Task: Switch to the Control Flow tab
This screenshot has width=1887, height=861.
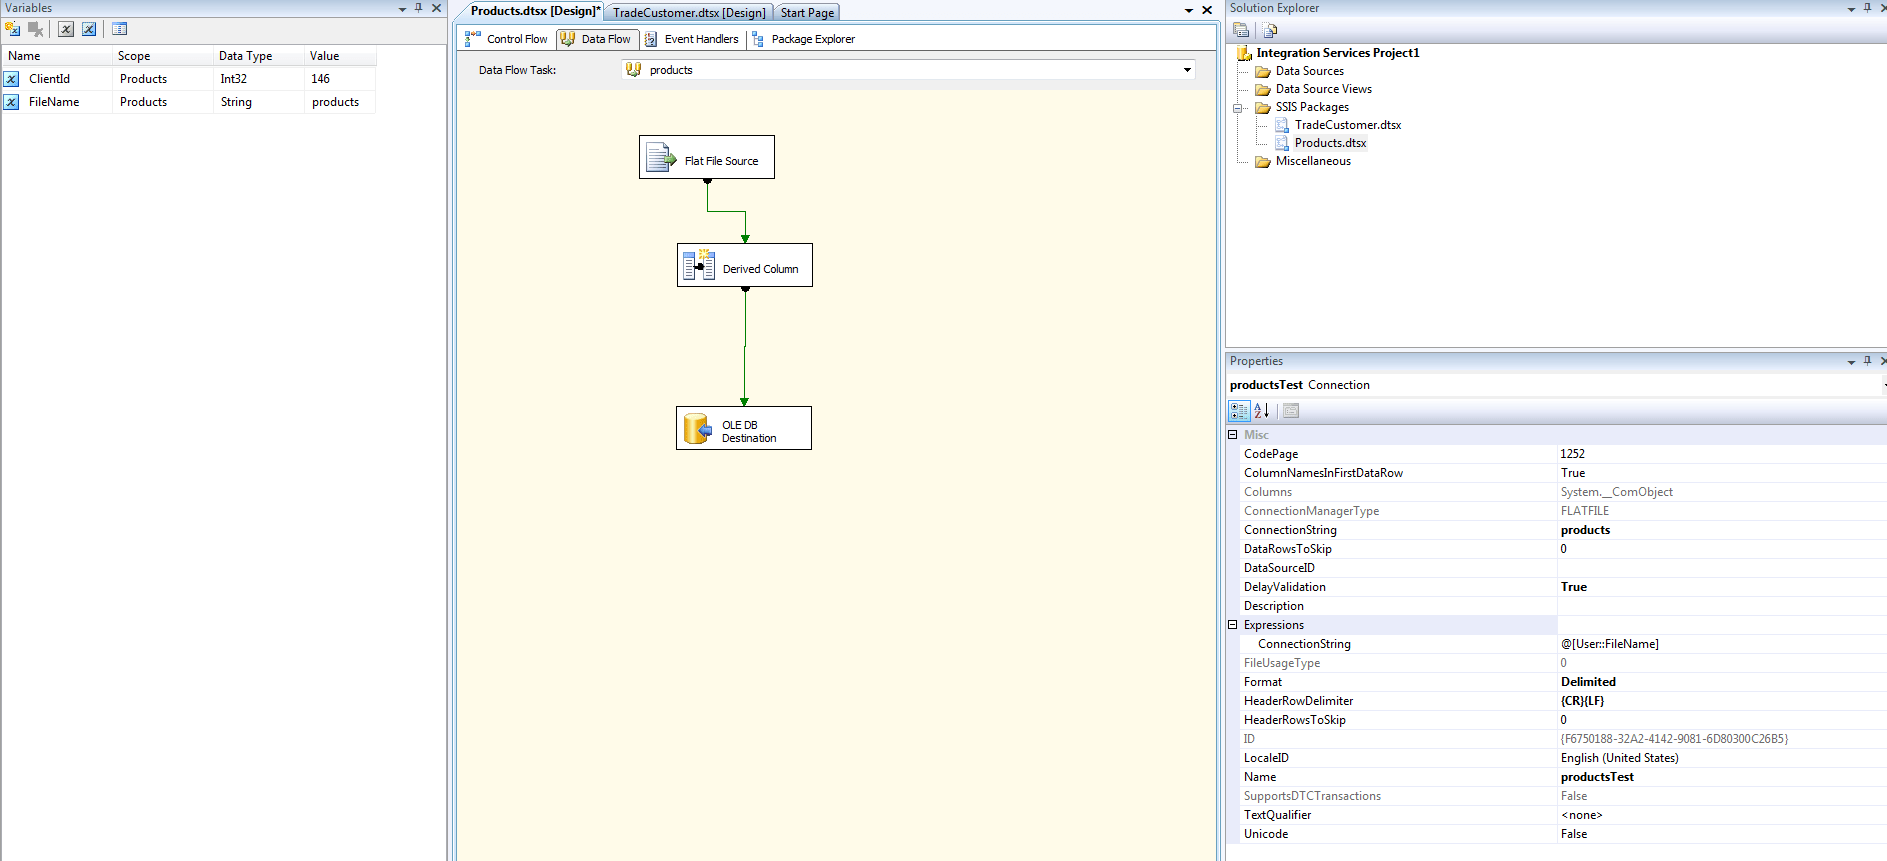Action: (x=507, y=39)
